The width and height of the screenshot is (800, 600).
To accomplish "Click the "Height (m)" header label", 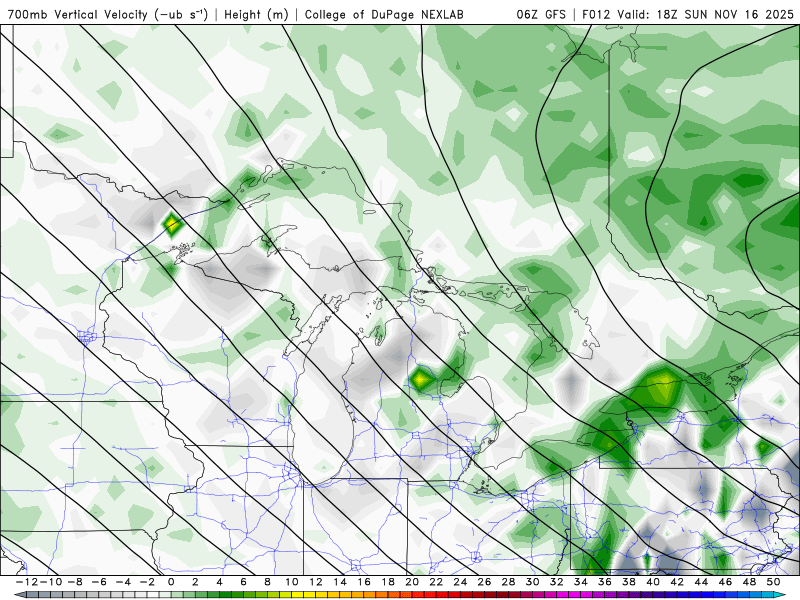I will click(x=257, y=14).
